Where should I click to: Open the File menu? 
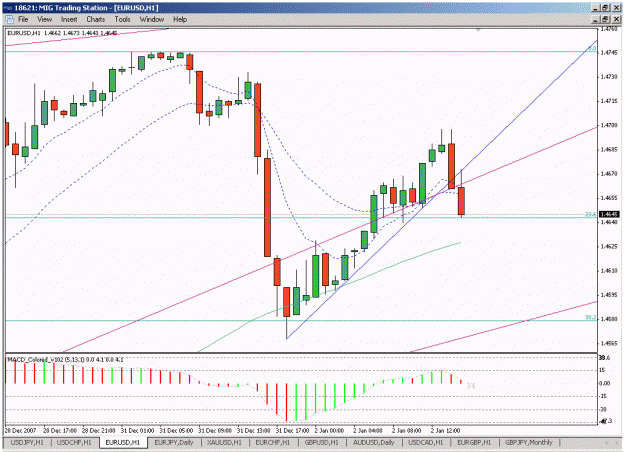(23, 19)
